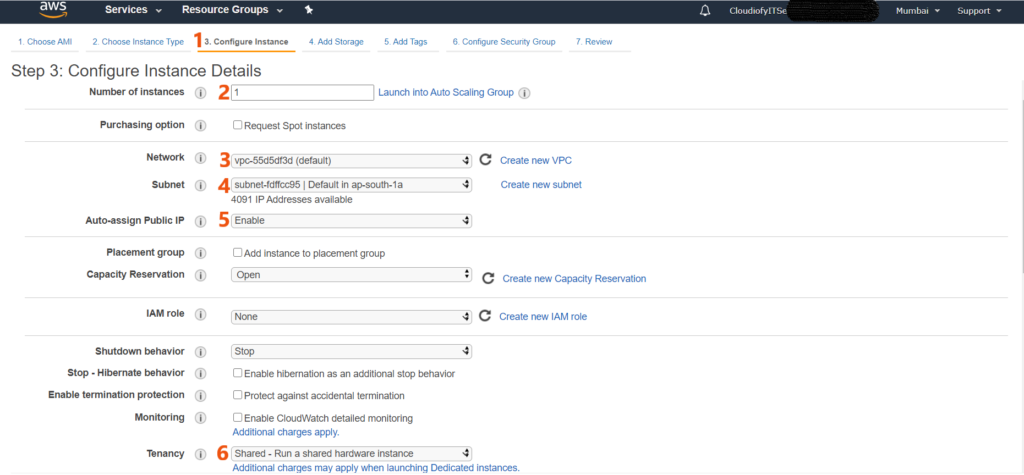Viewport: 1024px width, 475px height.
Task: Click Launch into Auto Scaling Group link
Action: (x=445, y=93)
